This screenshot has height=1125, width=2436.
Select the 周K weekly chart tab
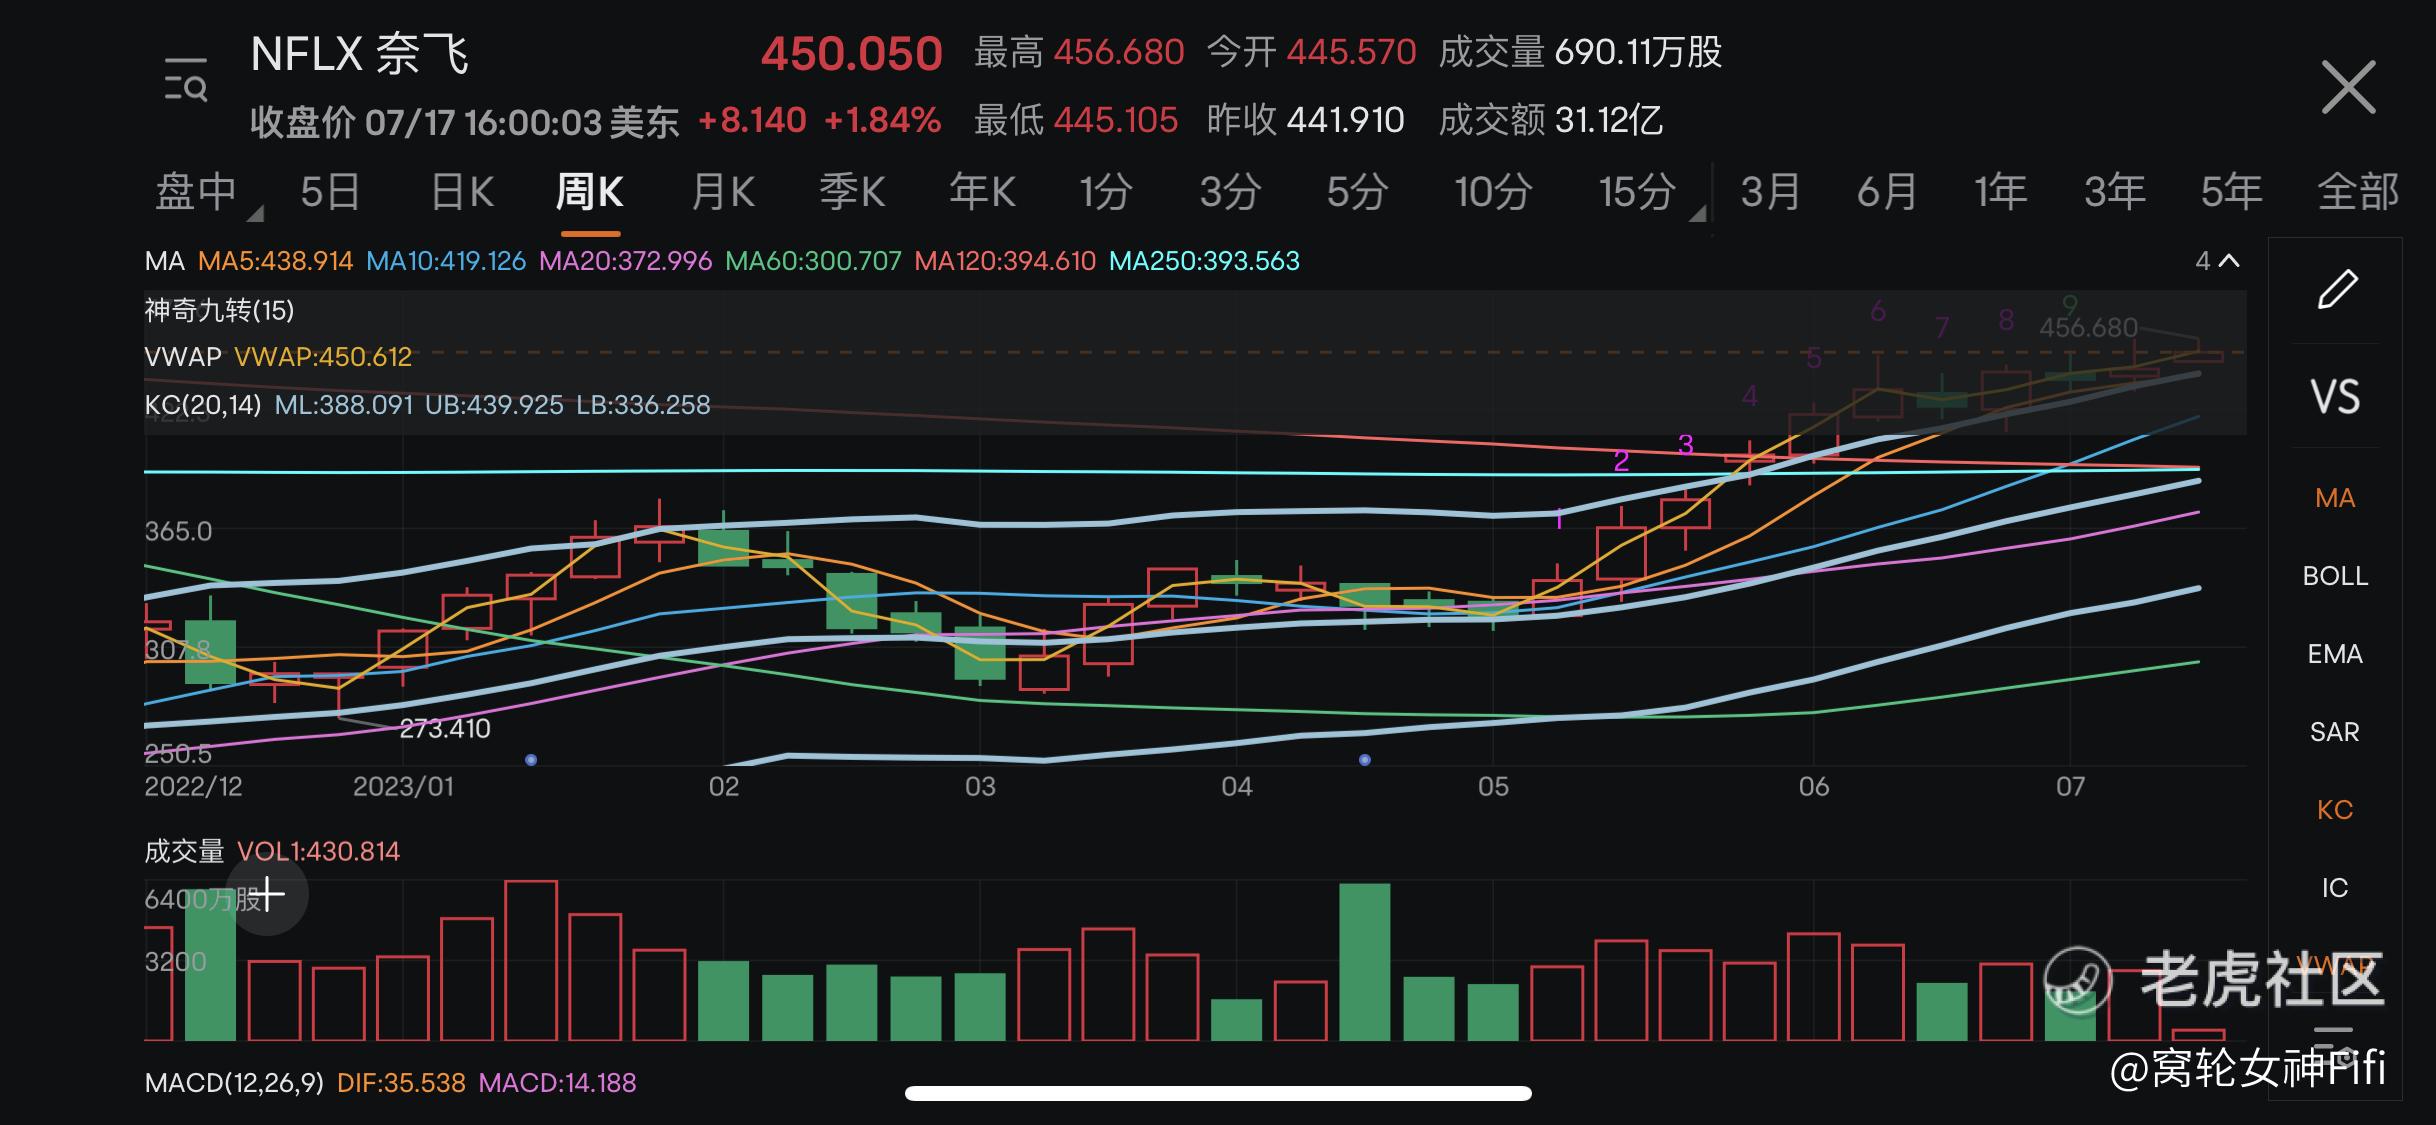pos(590,191)
